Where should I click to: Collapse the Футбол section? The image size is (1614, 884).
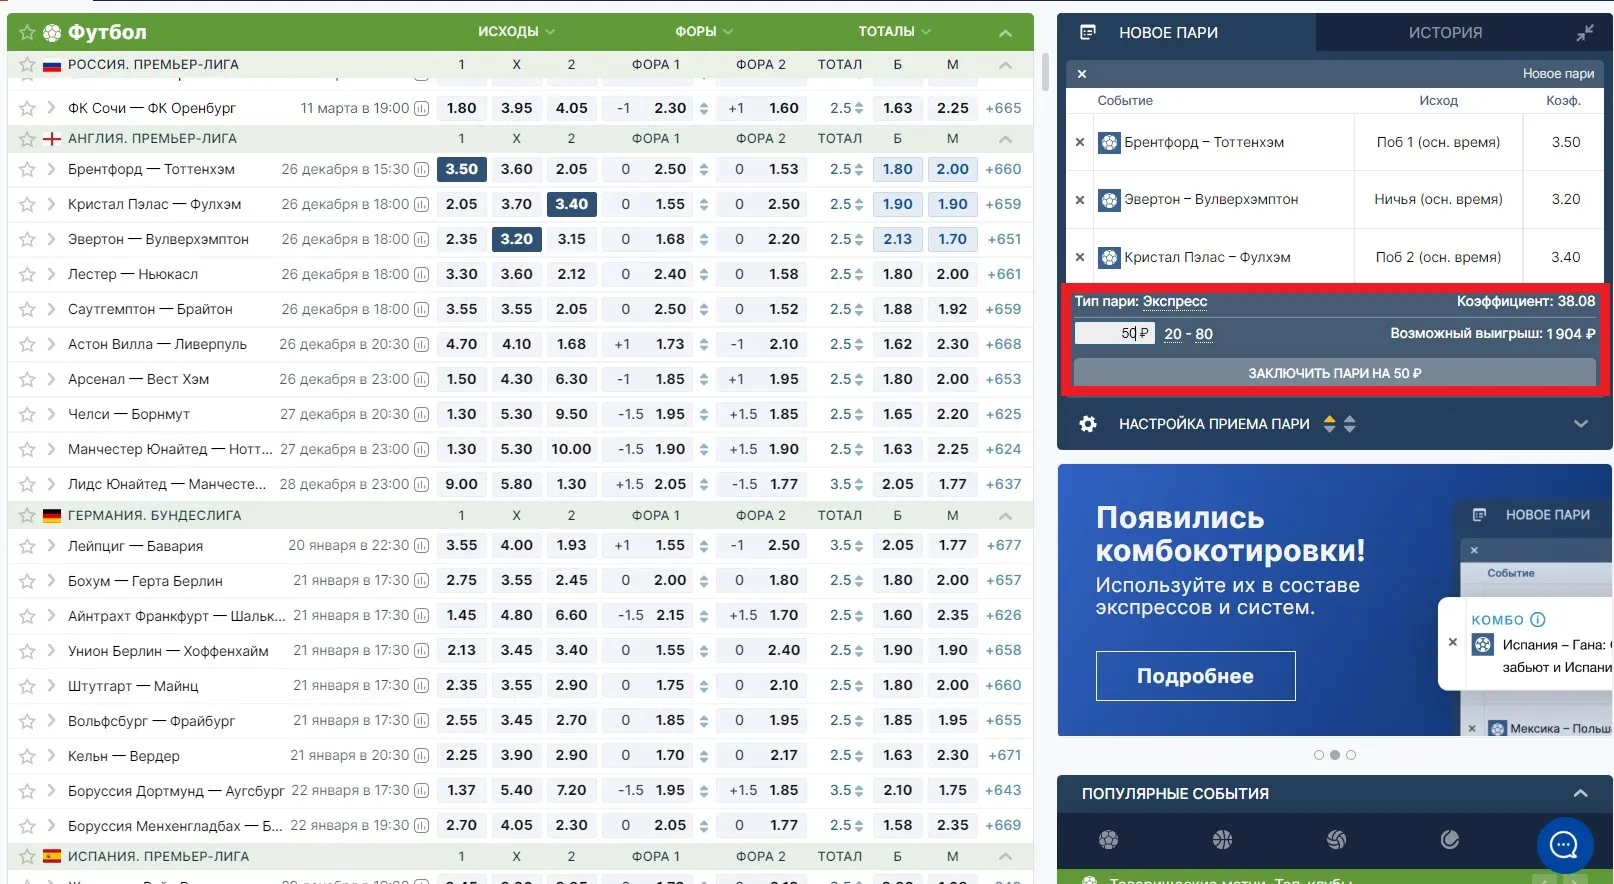click(x=1005, y=33)
